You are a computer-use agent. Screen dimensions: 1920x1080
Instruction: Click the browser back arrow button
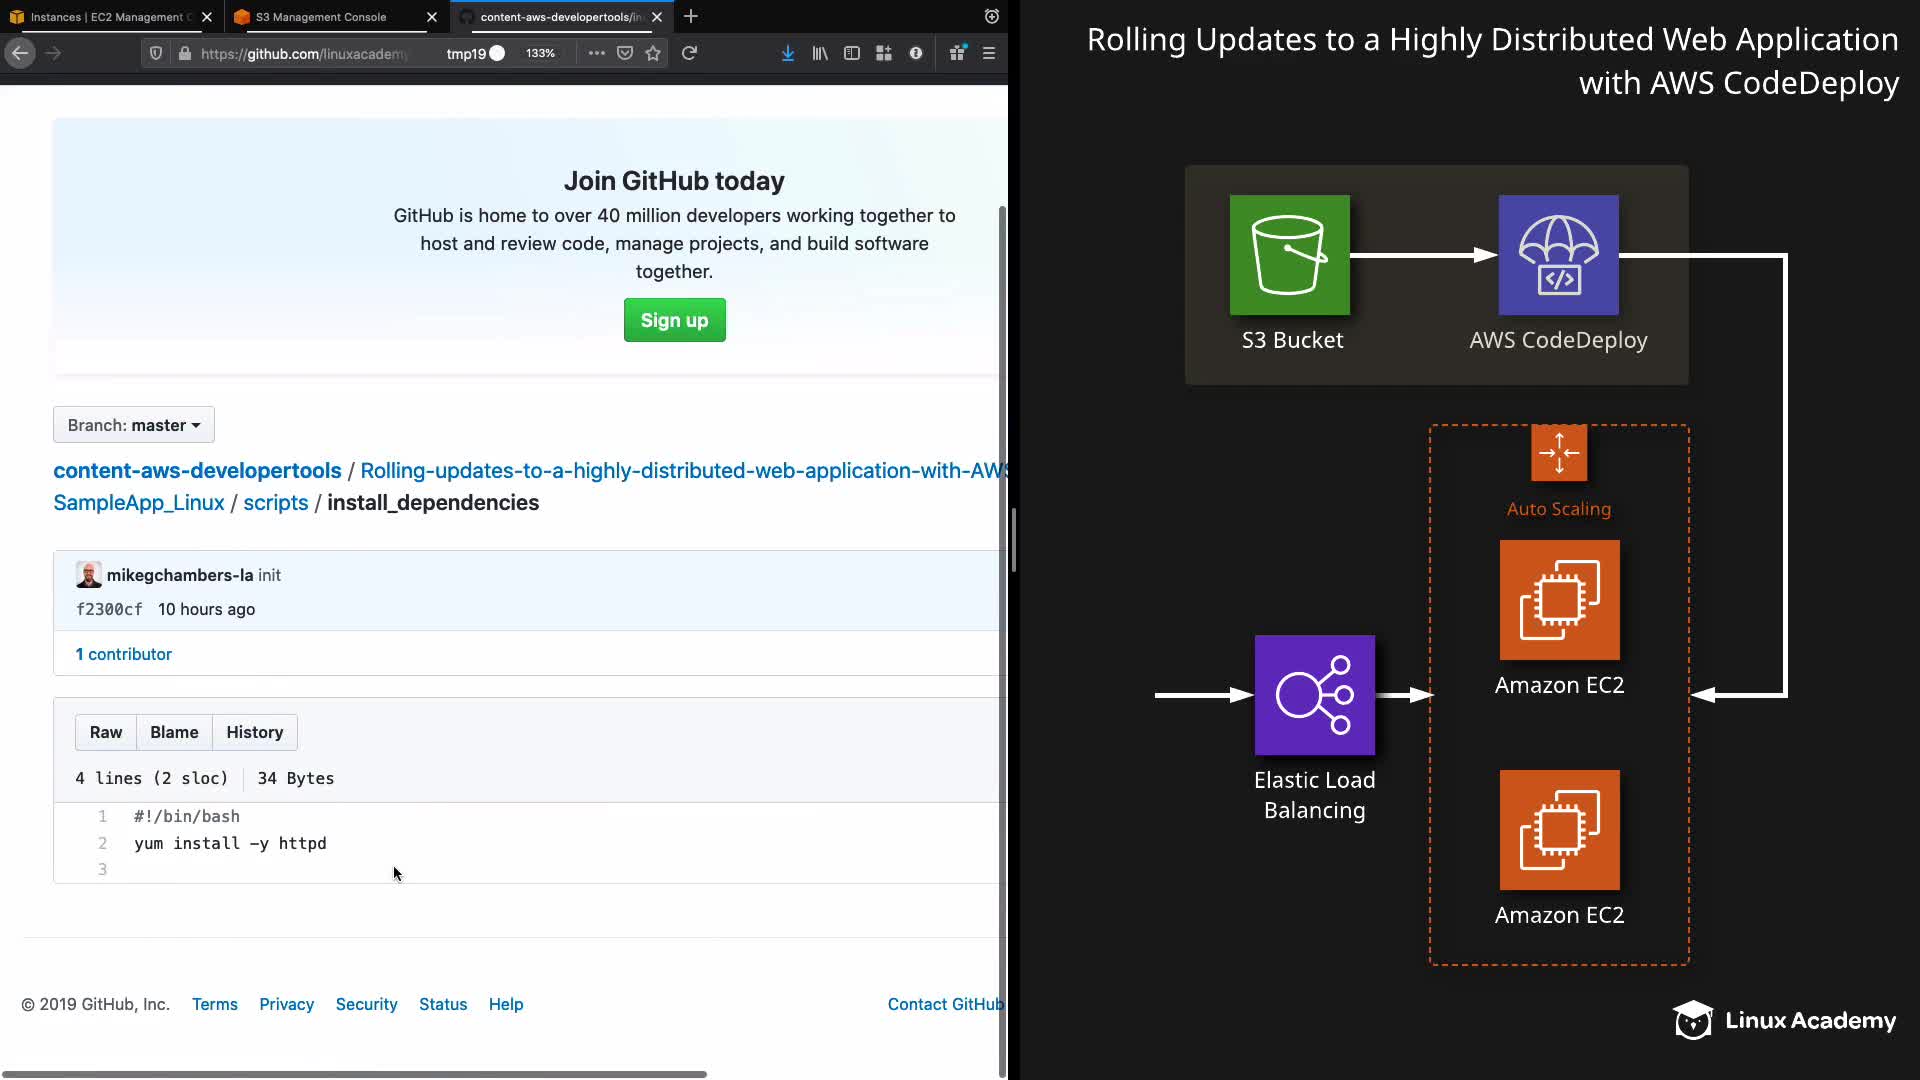20,53
